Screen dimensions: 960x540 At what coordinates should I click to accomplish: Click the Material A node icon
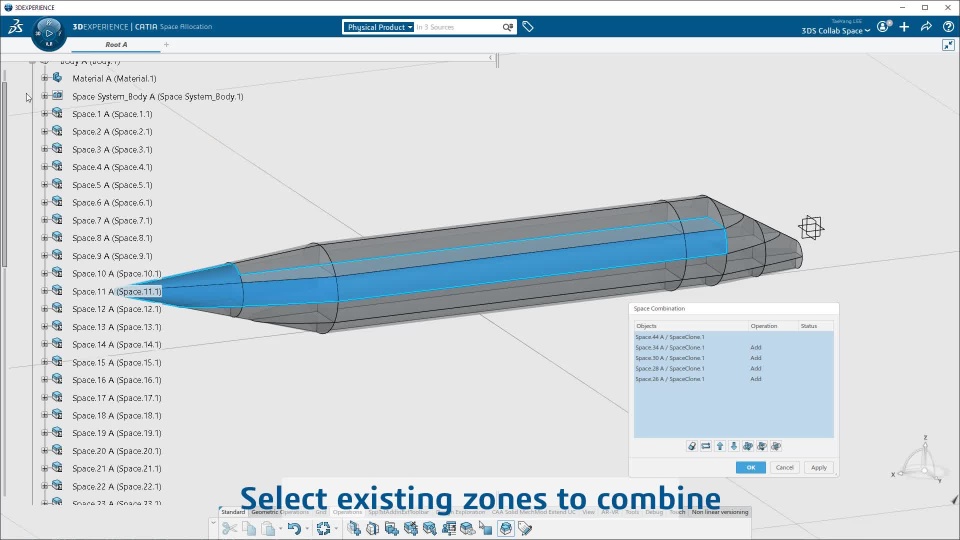57,78
